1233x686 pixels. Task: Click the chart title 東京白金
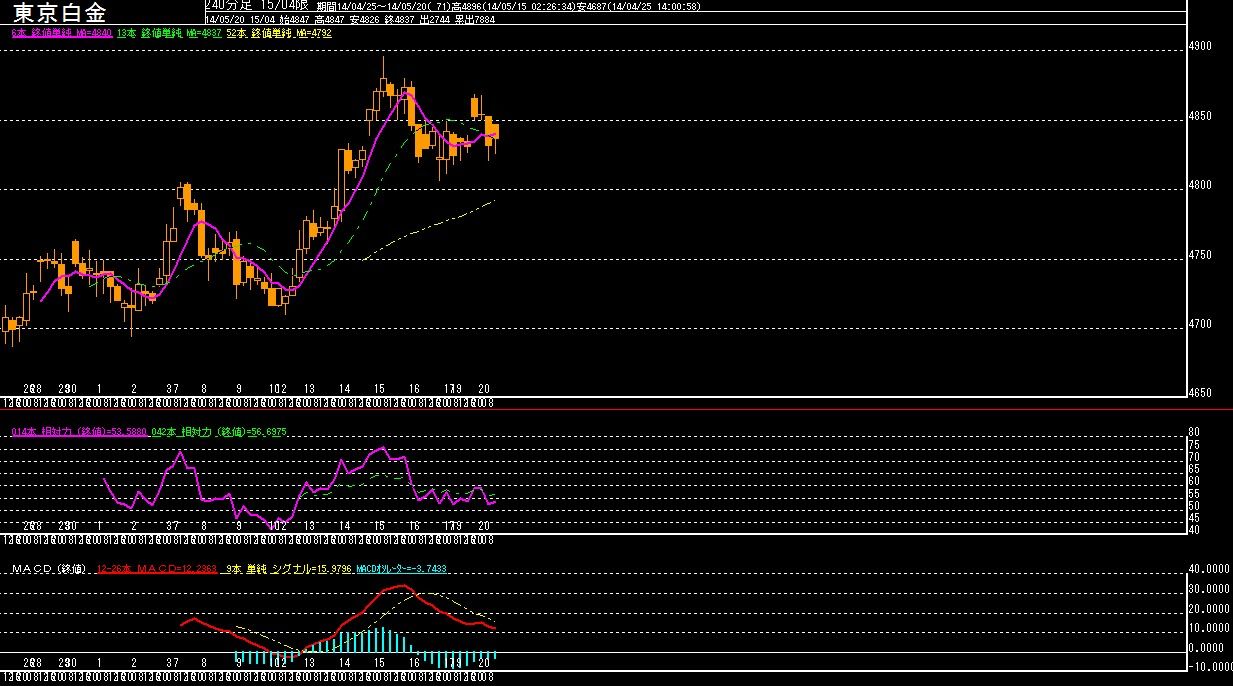pyautogui.click(x=58, y=13)
